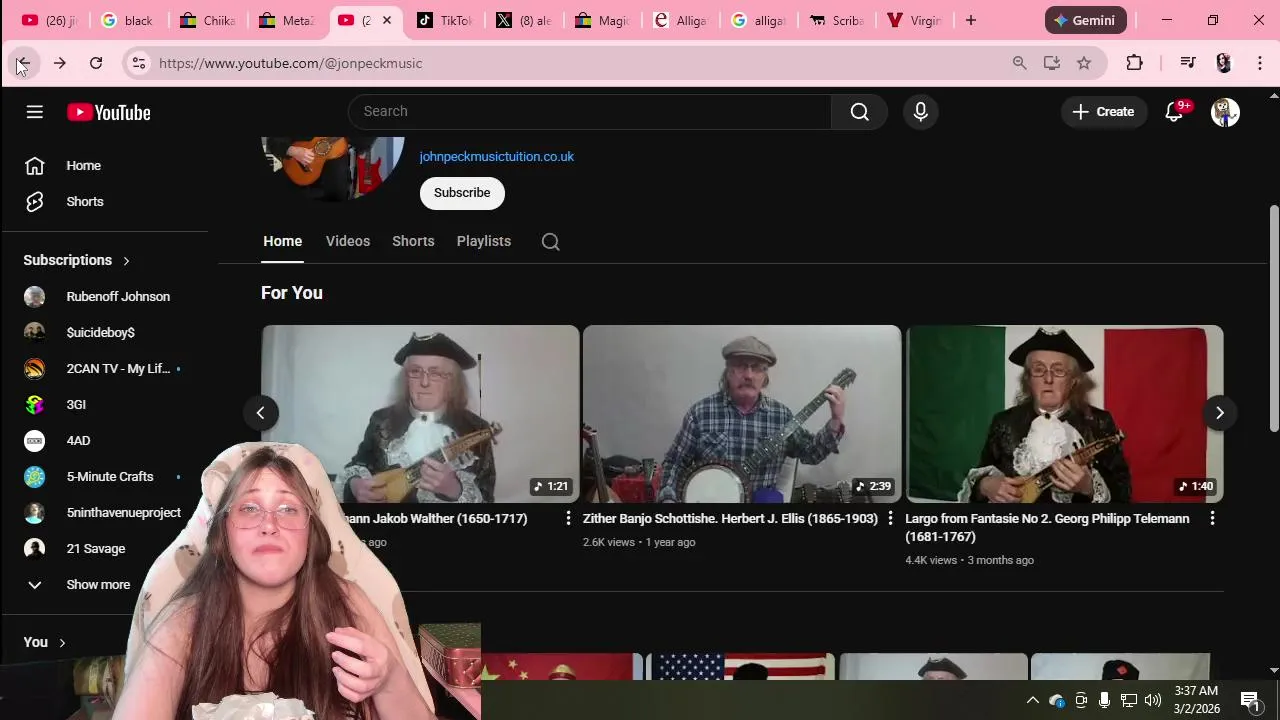The image size is (1280, 720).
Task: Click the install app icon in address bar
Action: pyautogui.click(x=1051, y=63)
